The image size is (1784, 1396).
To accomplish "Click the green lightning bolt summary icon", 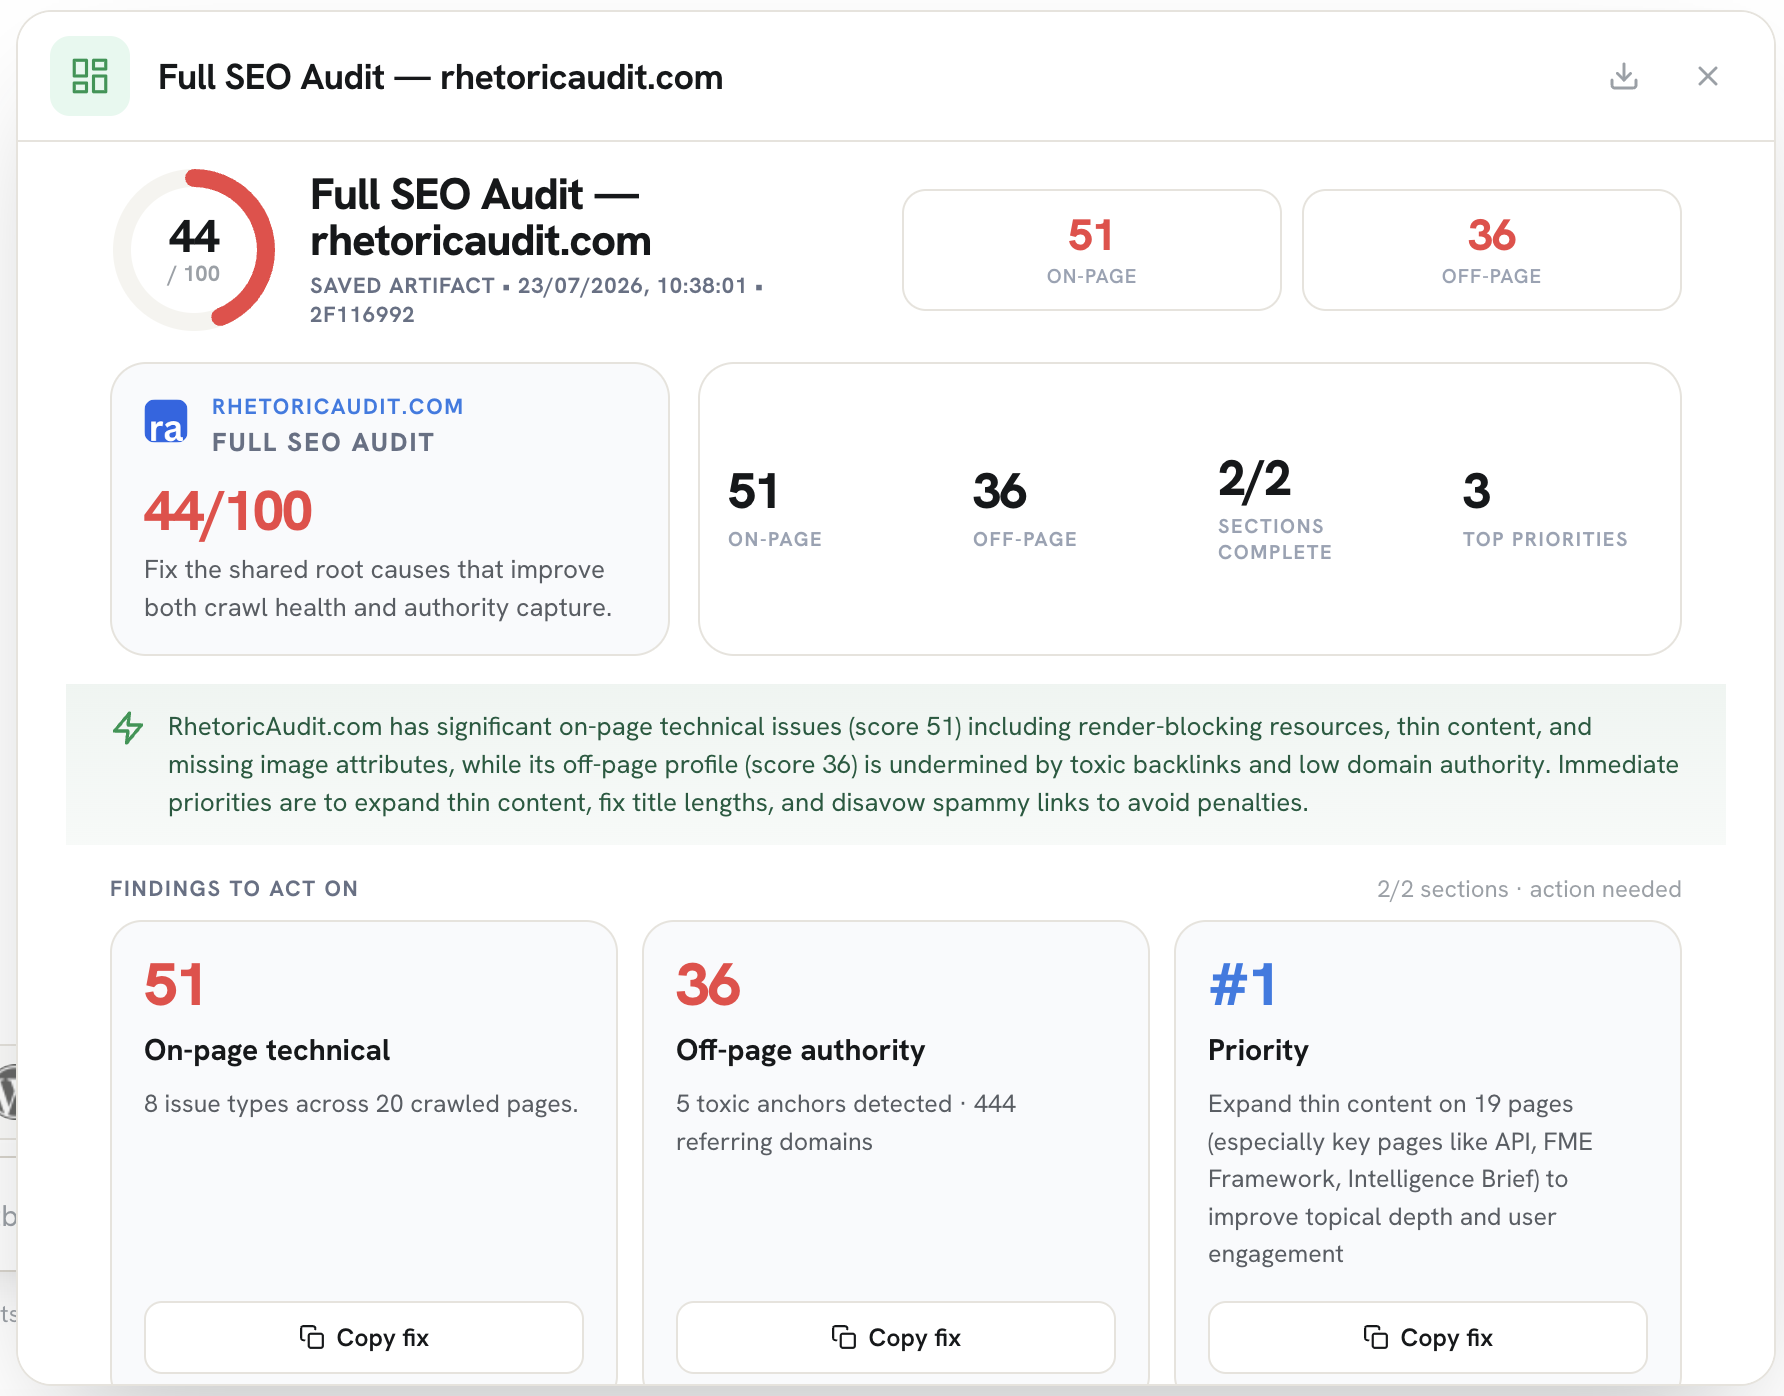I will (x=128, y=727).
